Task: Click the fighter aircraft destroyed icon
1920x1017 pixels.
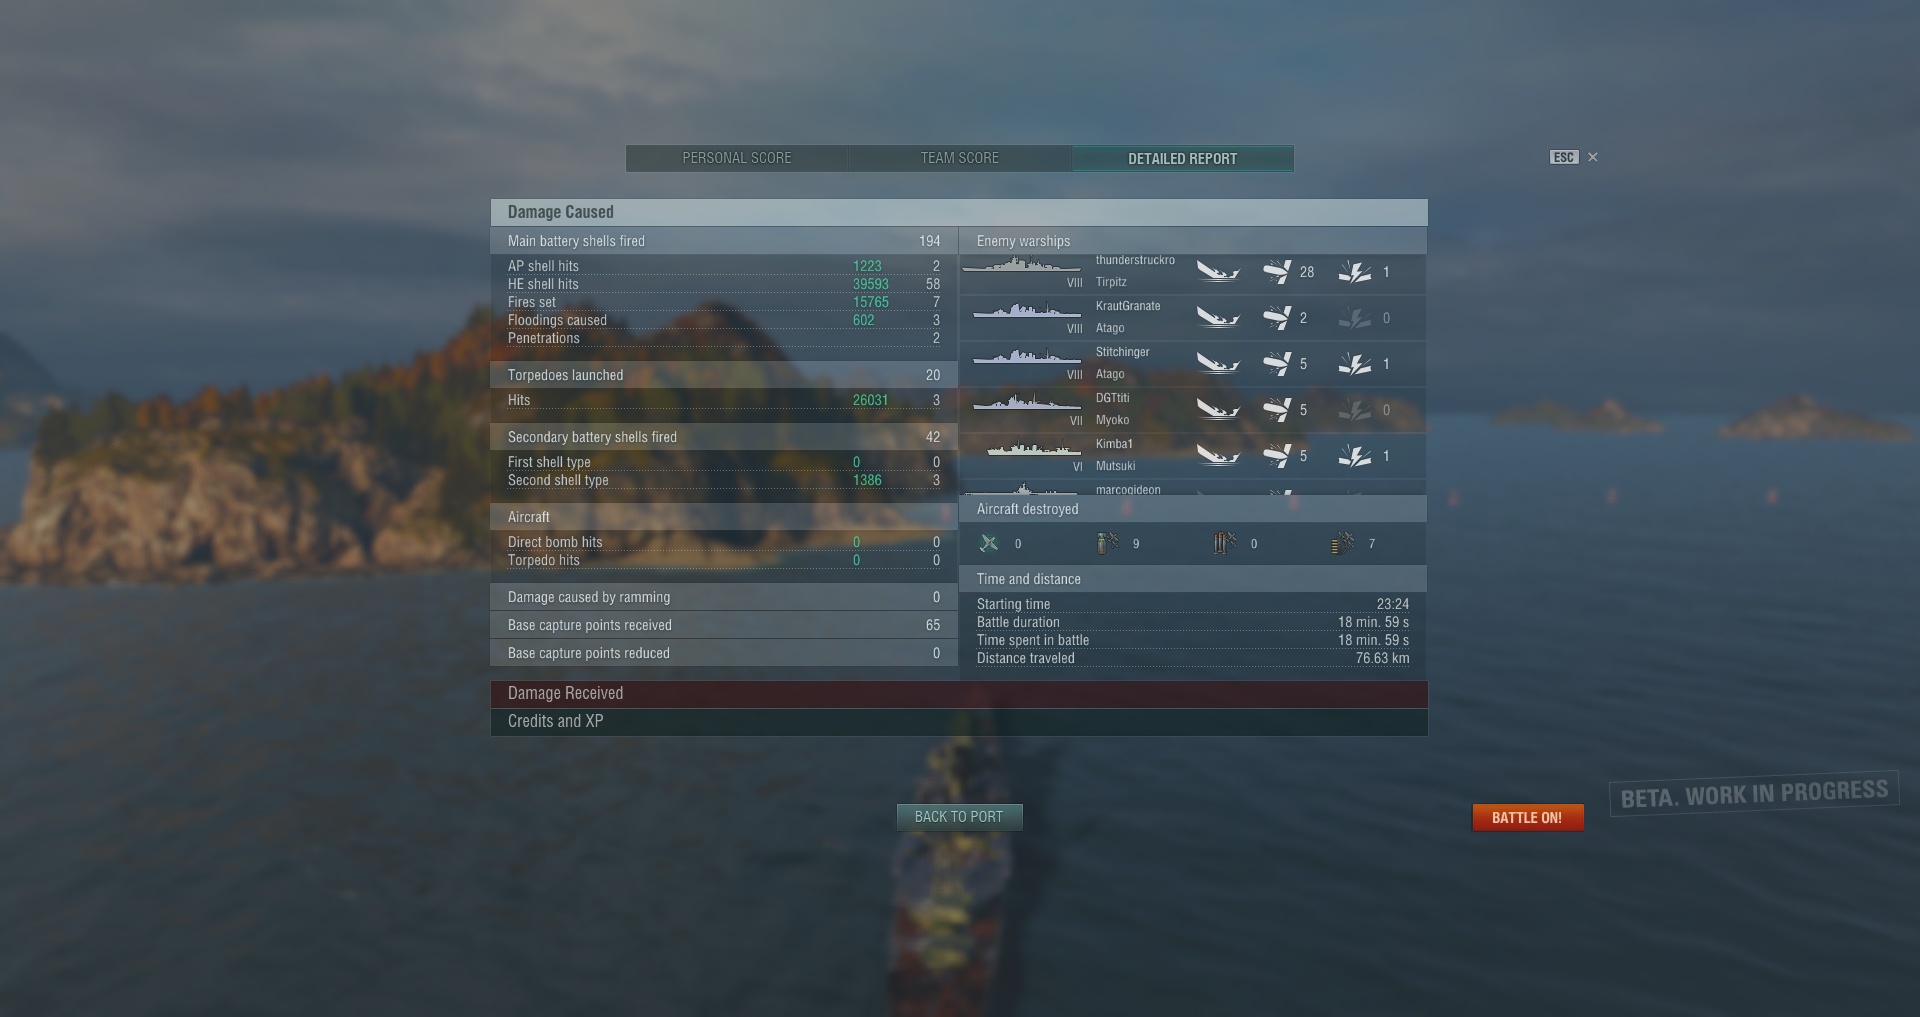Action: (989, 543)
